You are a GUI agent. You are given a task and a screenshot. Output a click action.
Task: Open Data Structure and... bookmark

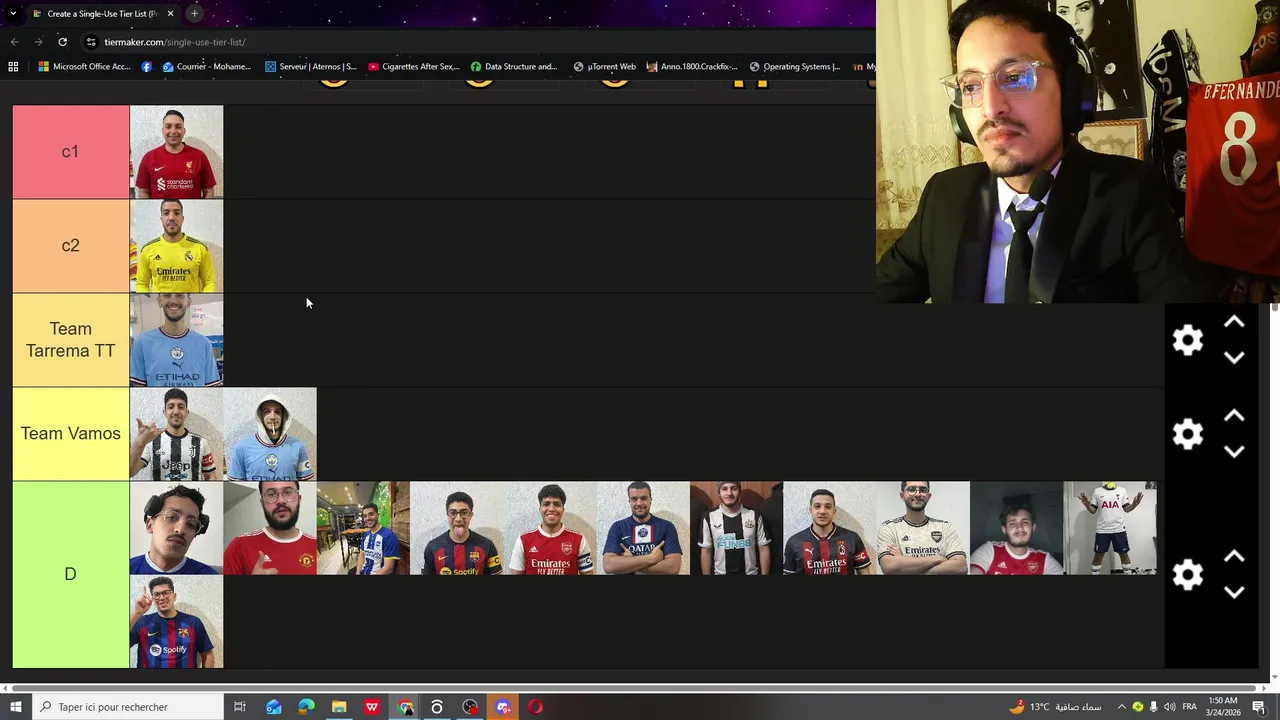[514, 67]
